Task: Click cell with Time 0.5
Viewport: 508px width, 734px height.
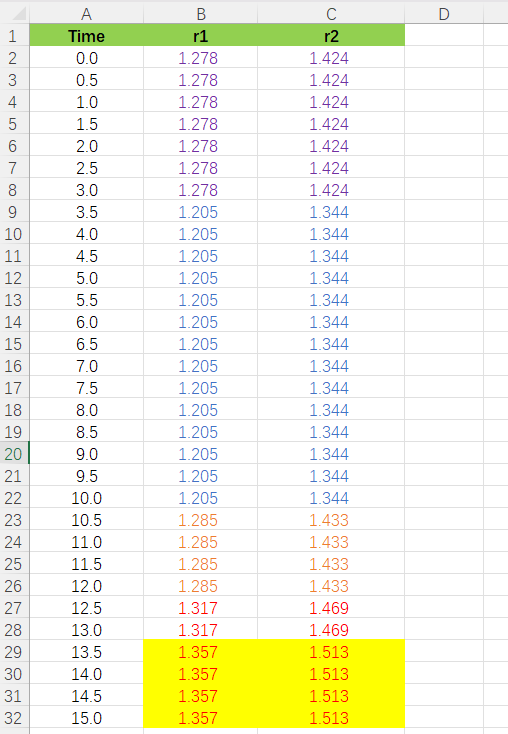Action: coord(87,80)
